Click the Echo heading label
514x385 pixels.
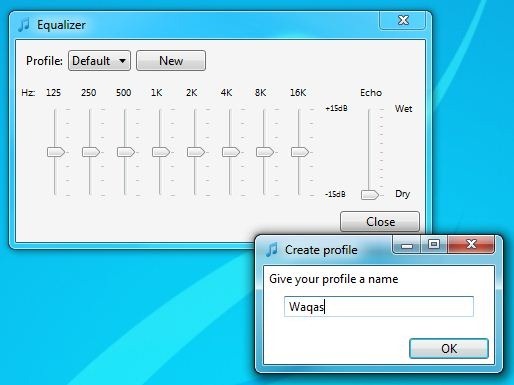(x=371, y=93)
